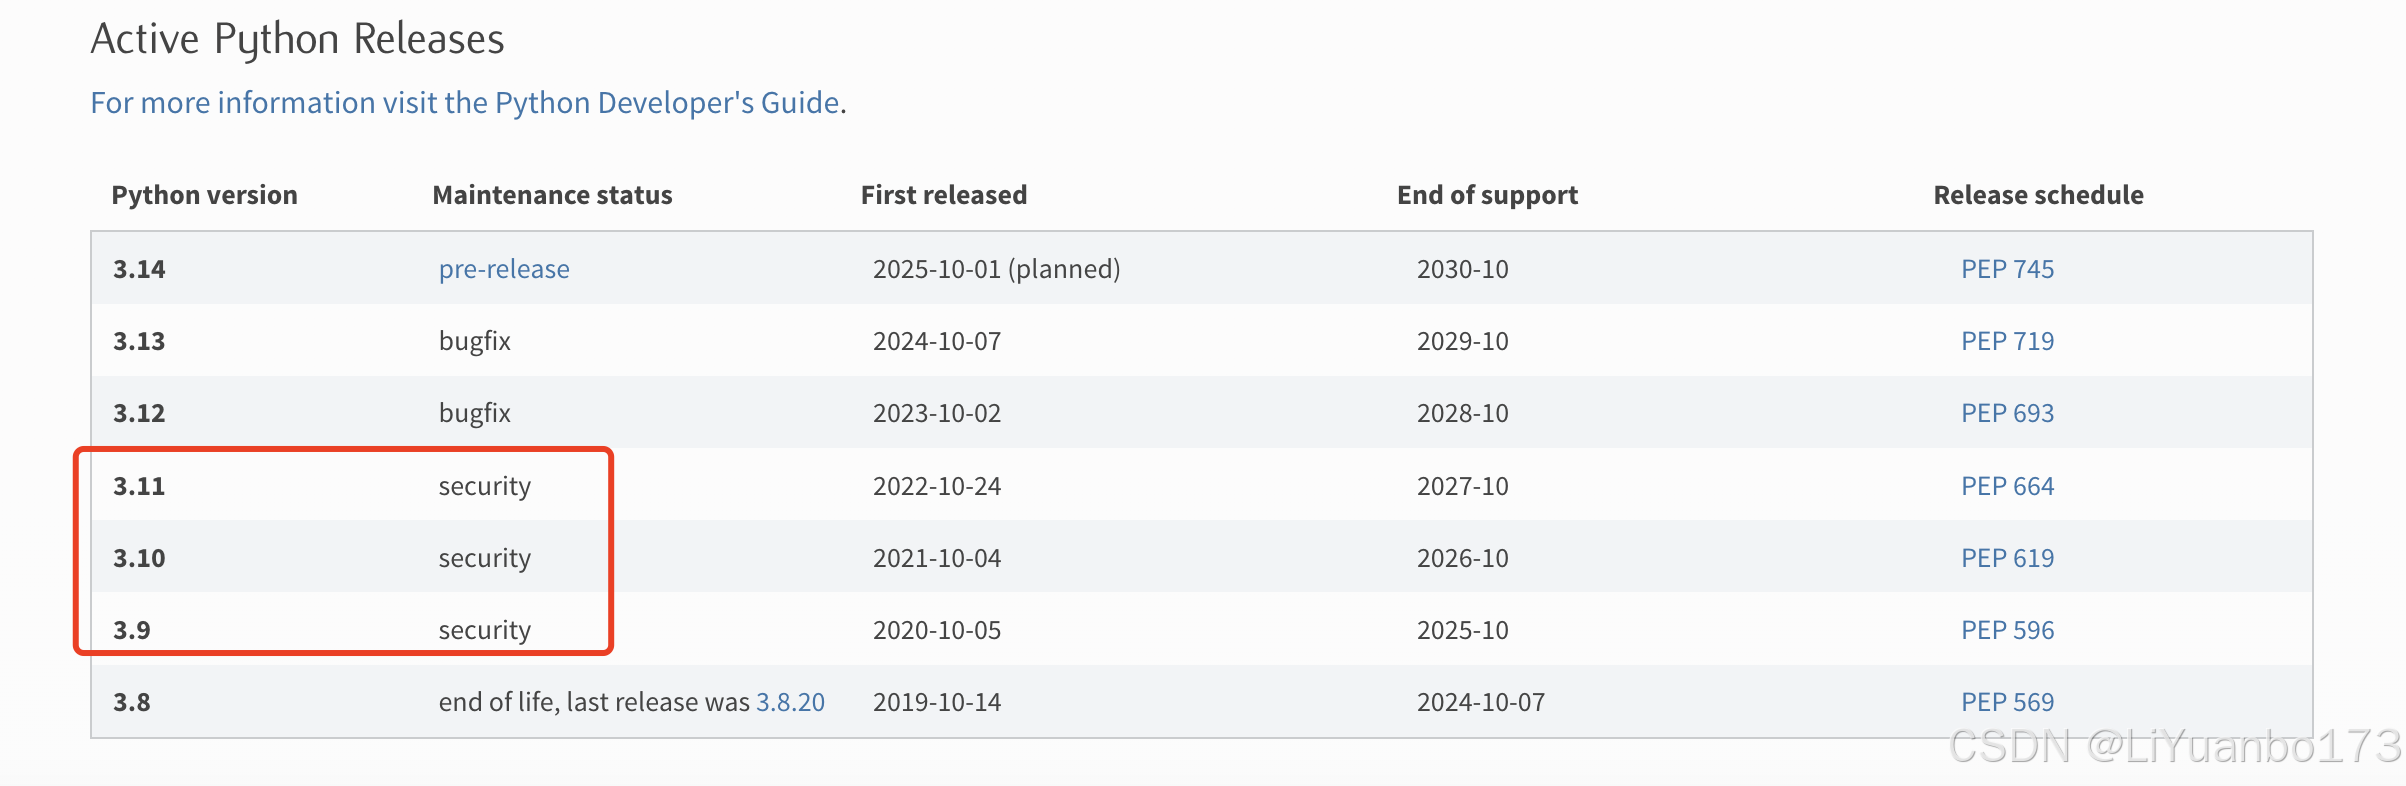Viewport: 2406px width, 786px height.
Task: Click the End of support column header
Action: [1487, 195]
